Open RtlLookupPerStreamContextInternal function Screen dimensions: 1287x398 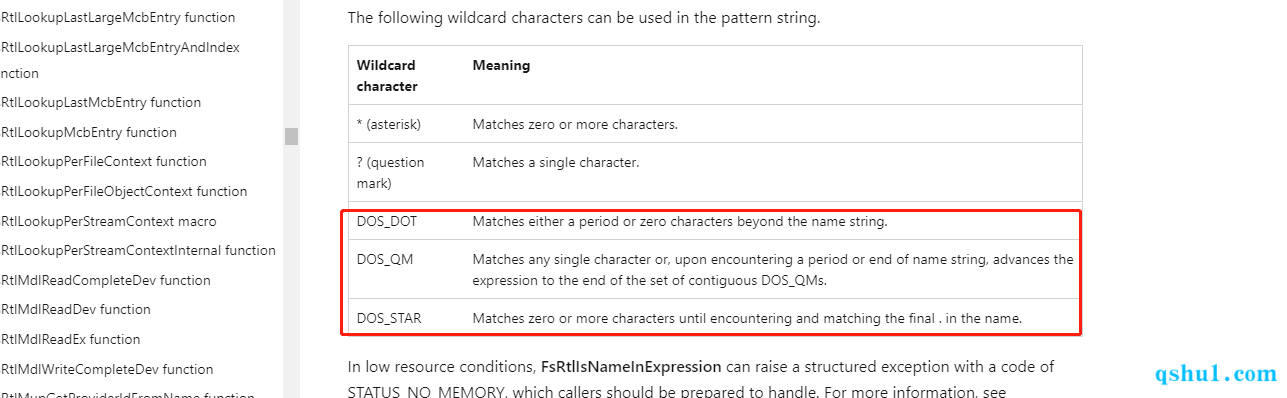click(x=138, y=250)
